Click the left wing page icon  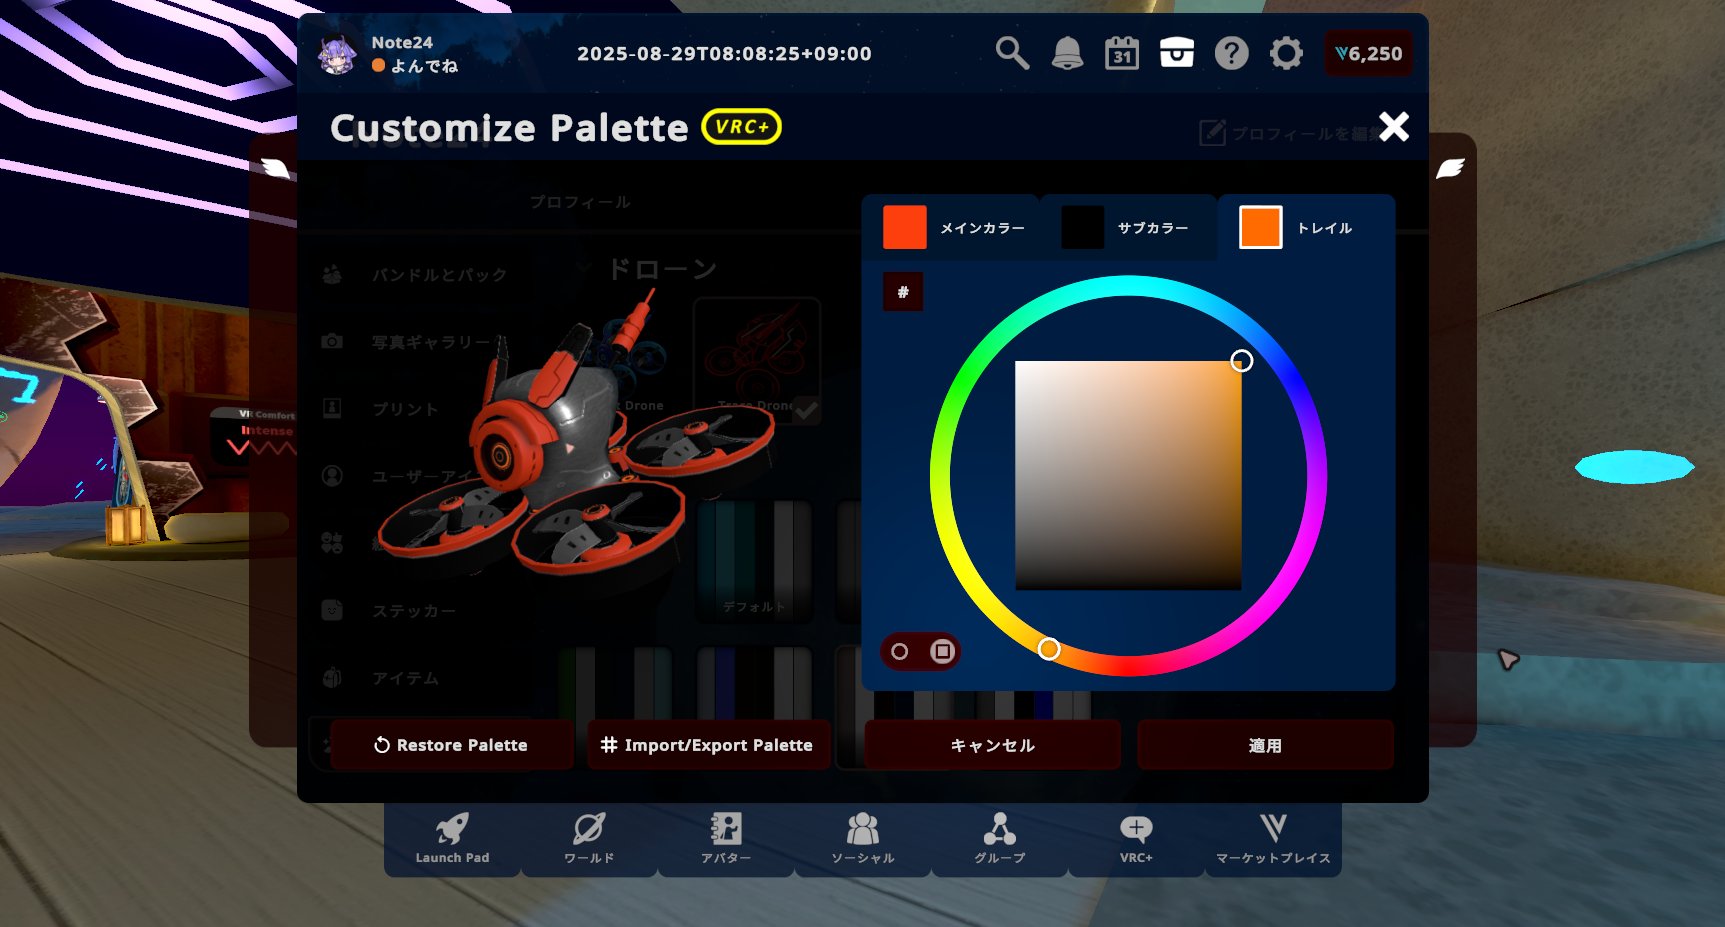(275, 168)
